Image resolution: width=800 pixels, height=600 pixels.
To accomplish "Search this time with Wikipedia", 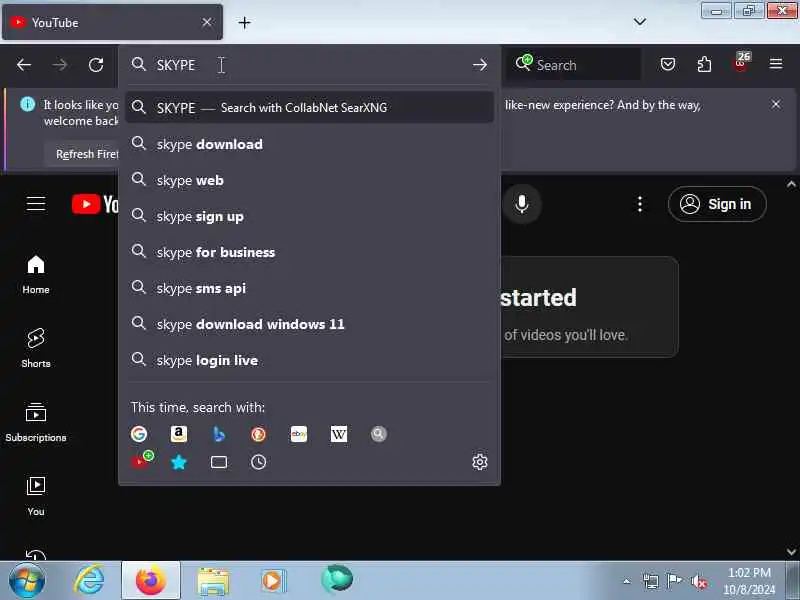I will tap(339, 434).
